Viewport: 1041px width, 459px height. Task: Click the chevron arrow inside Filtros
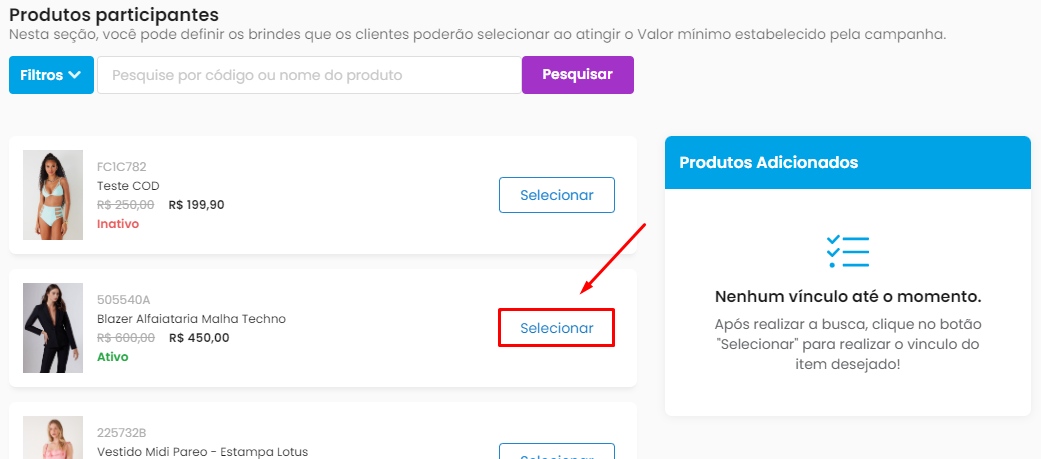point(75,75)
